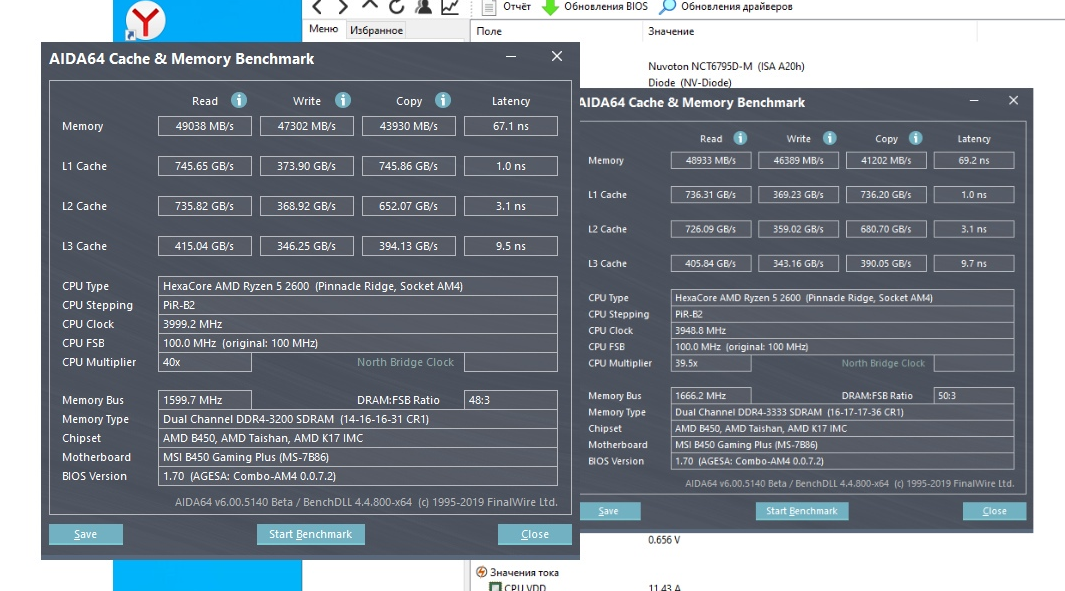Click the CPU Clock field 3948.8 MHz
This screenshot has width=1065, height=591.
point(842,330)
